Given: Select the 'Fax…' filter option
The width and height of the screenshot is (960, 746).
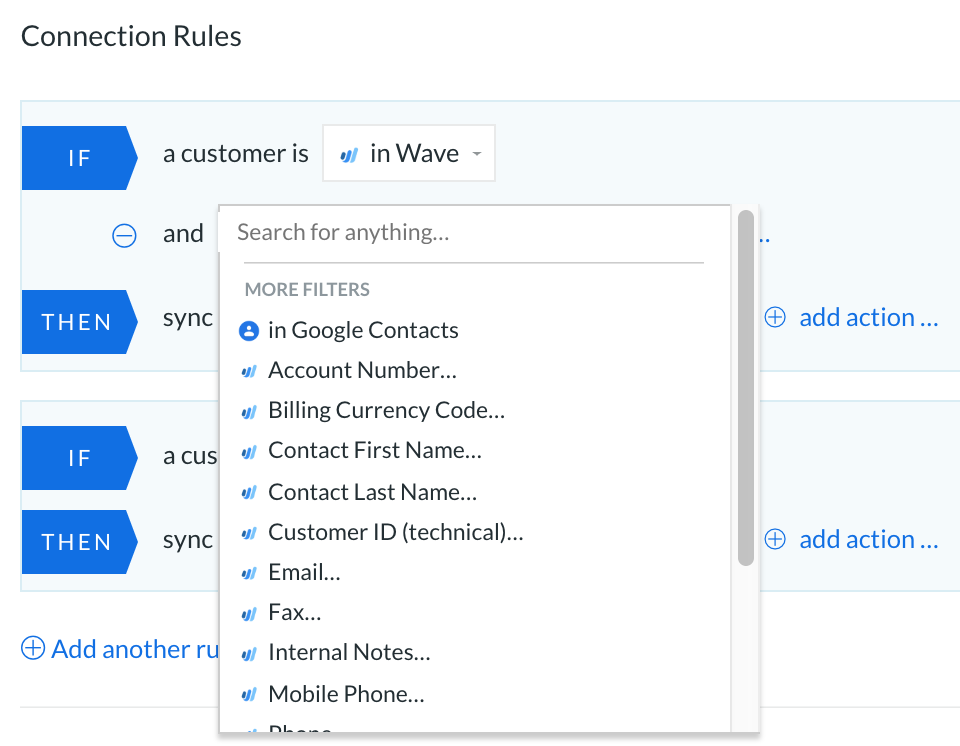Looking at the screenshot, I should (294, 612).
